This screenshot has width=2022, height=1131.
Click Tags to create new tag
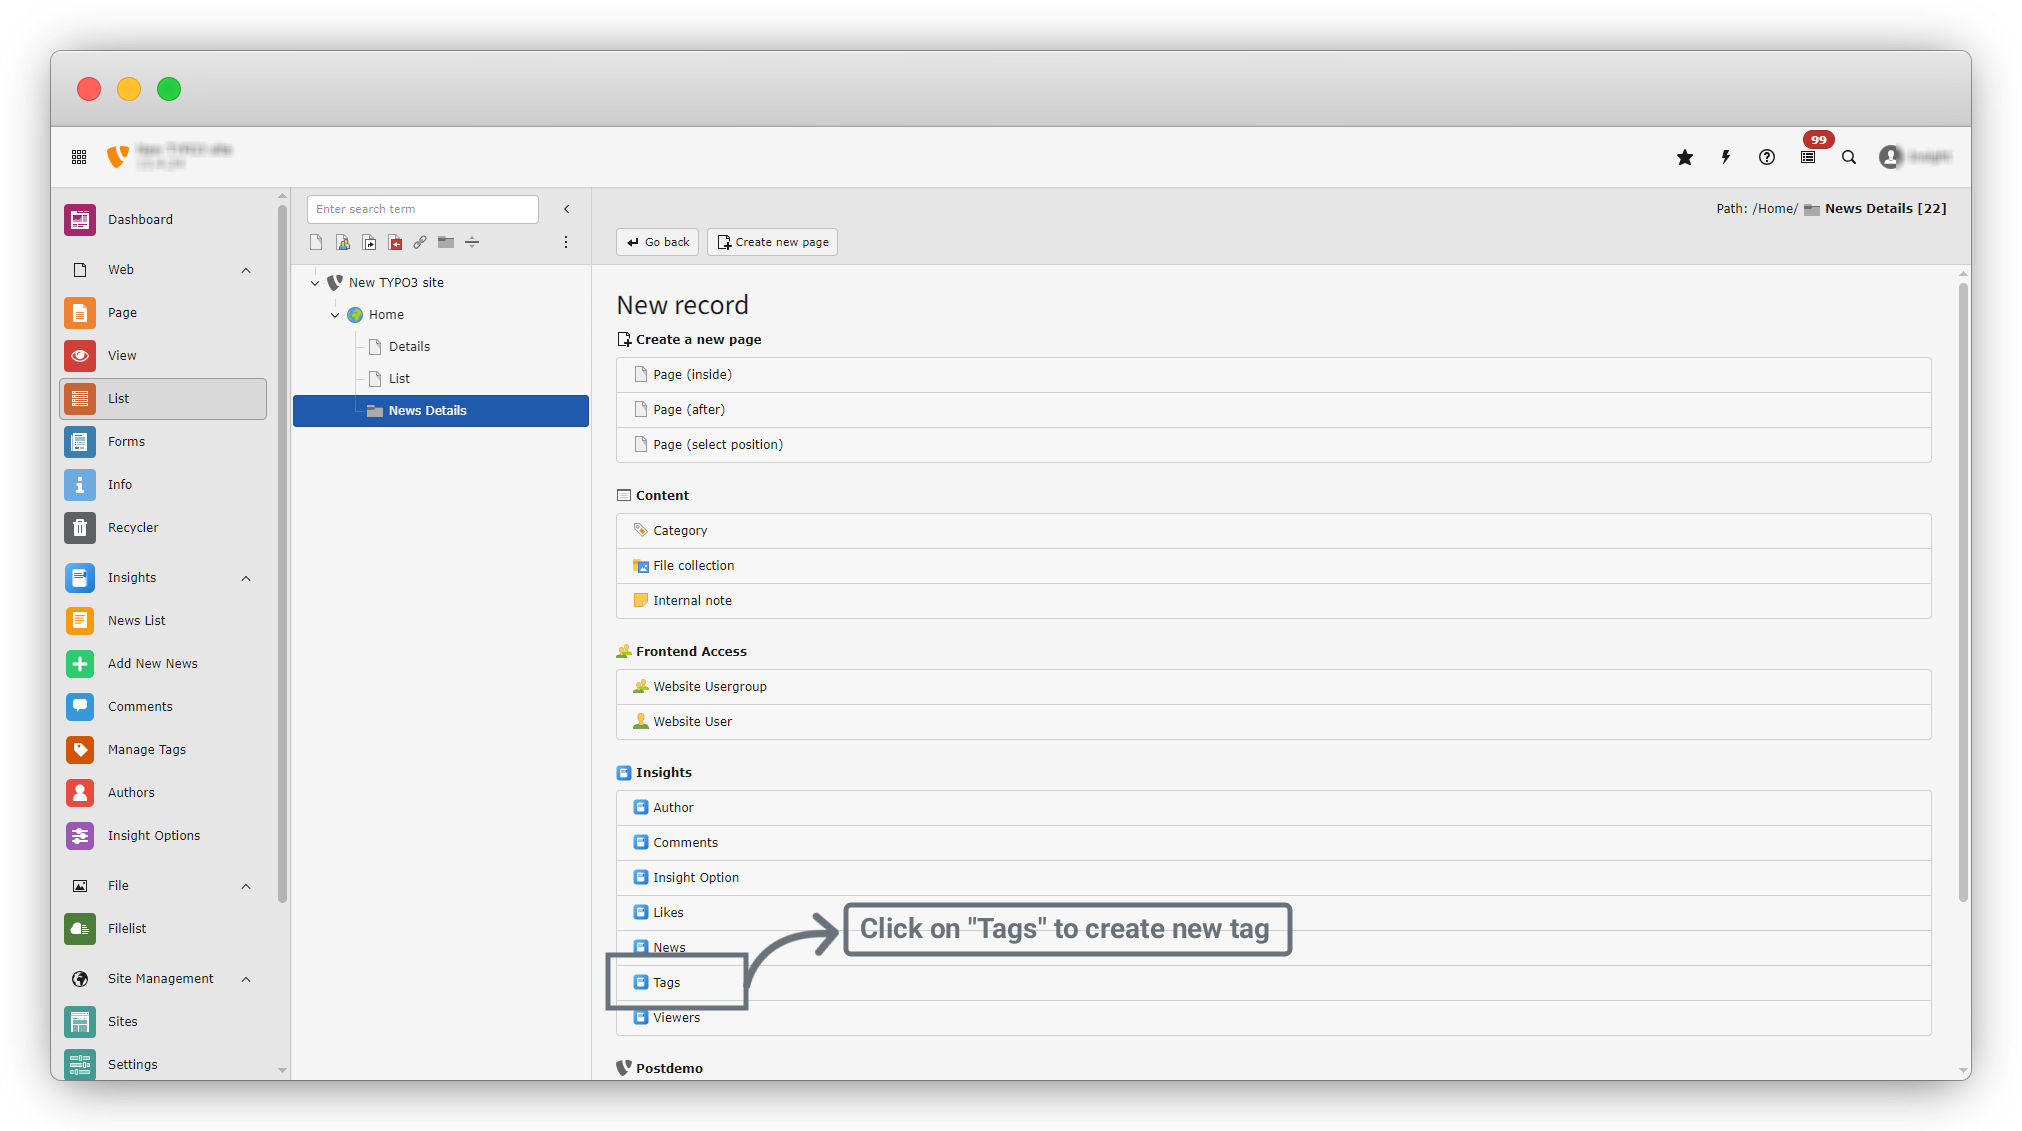[667, 982]
